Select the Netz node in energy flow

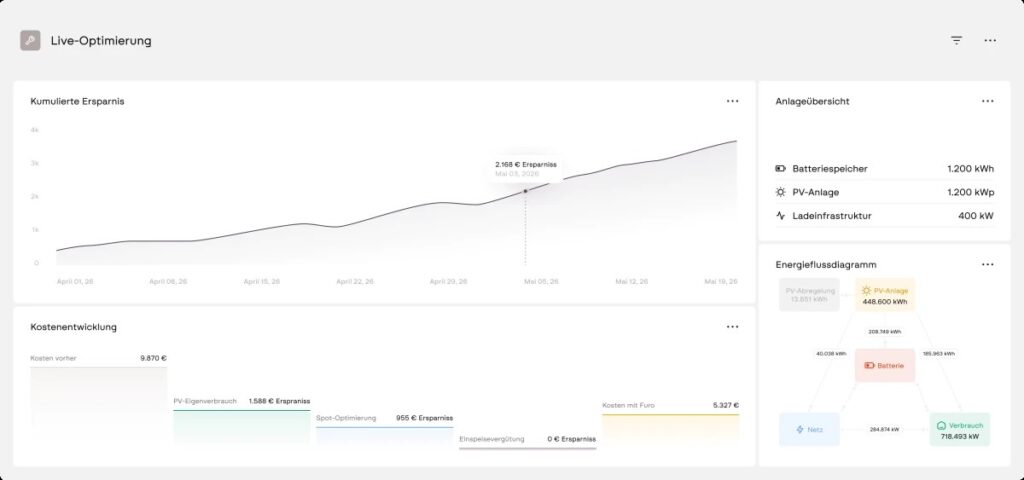pyautogui.click(x=809, y=430)
